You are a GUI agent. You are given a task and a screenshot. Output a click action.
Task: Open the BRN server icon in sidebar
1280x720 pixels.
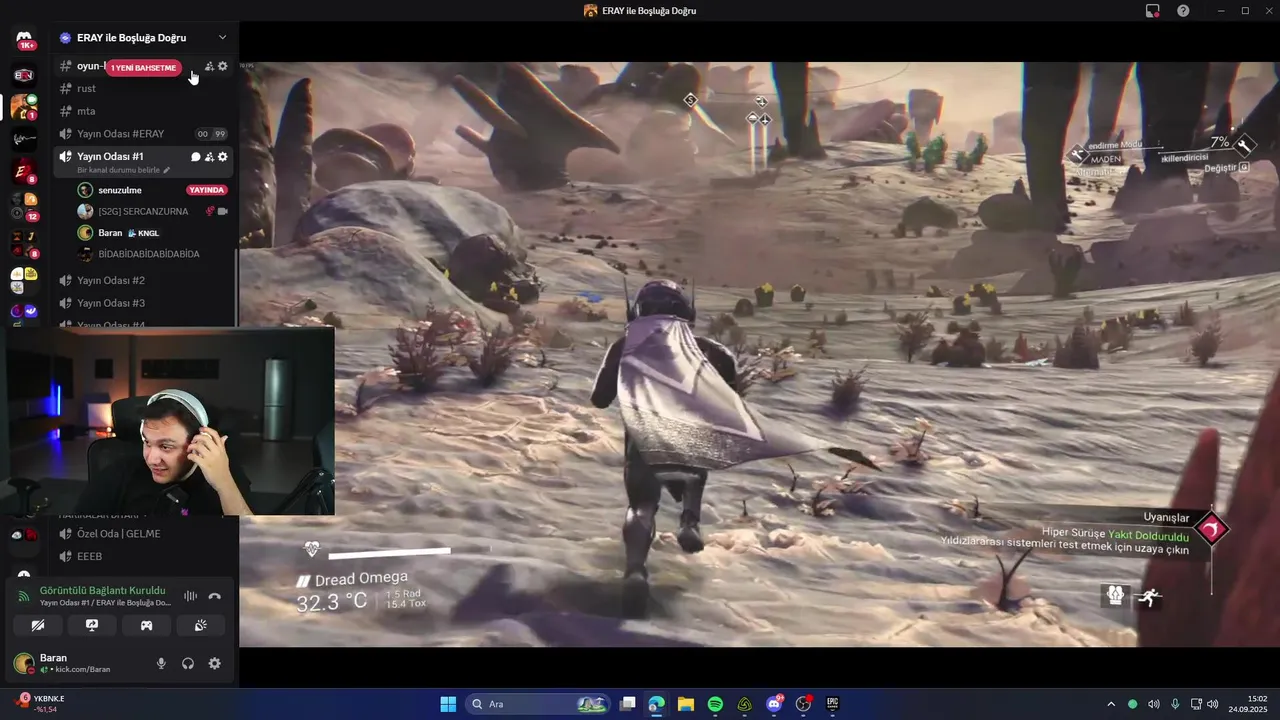point(24,75)
